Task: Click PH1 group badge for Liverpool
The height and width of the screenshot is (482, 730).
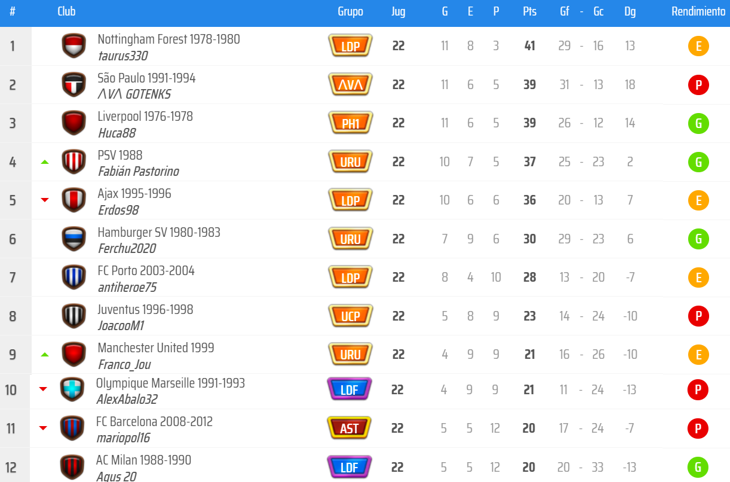Action: (x=350, y=123)
